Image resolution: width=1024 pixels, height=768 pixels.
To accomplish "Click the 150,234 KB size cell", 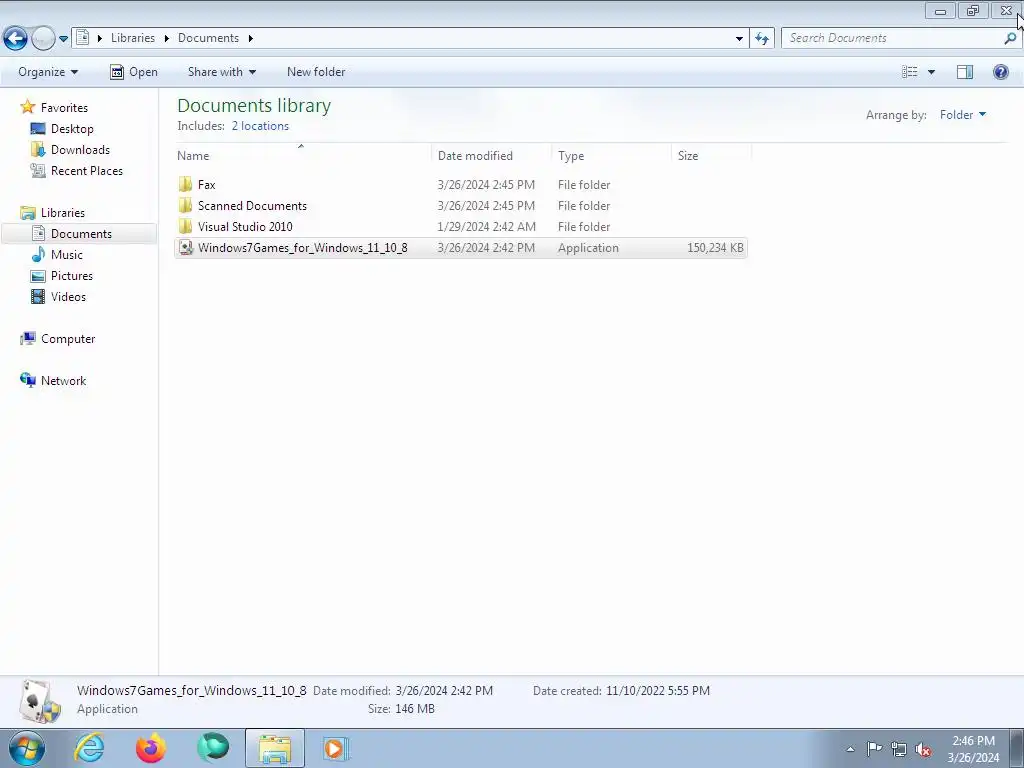I will pyautogui.click(x=715, y=248).
